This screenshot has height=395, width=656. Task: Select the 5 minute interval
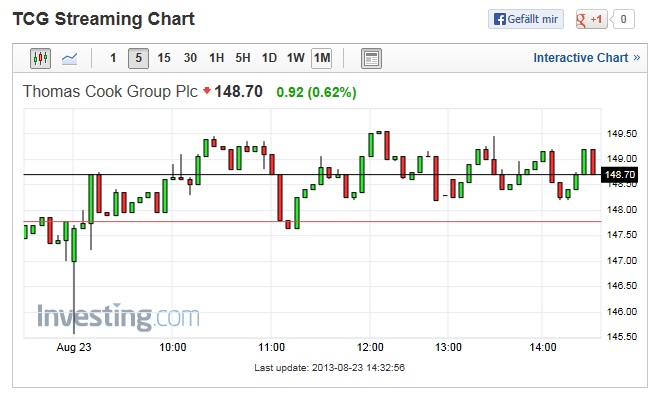tap(138, 58)
